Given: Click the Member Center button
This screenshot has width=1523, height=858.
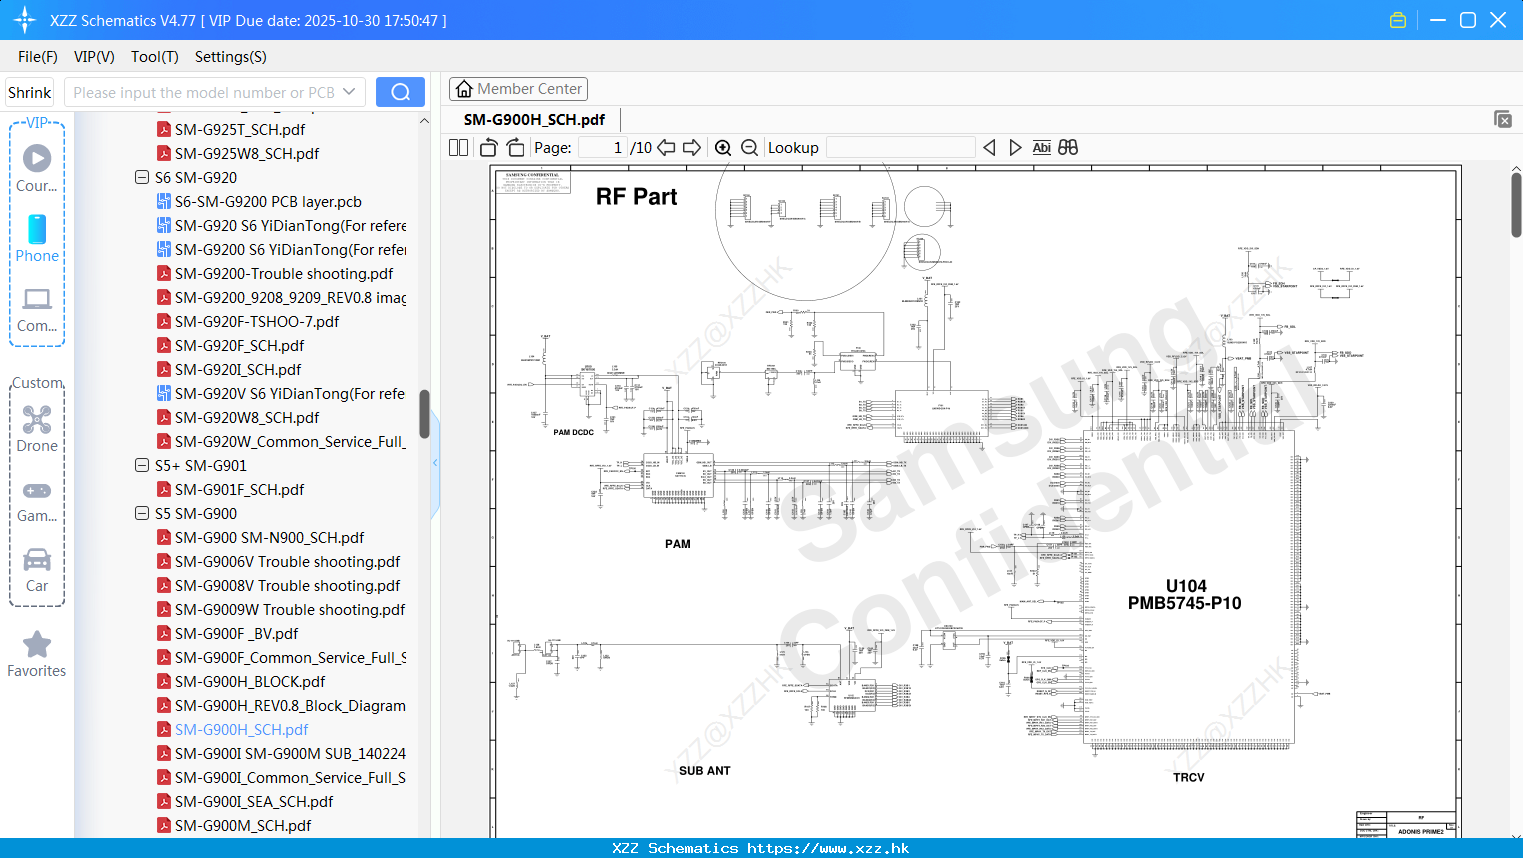Looking at the screenshot, I should click(518, 89).
